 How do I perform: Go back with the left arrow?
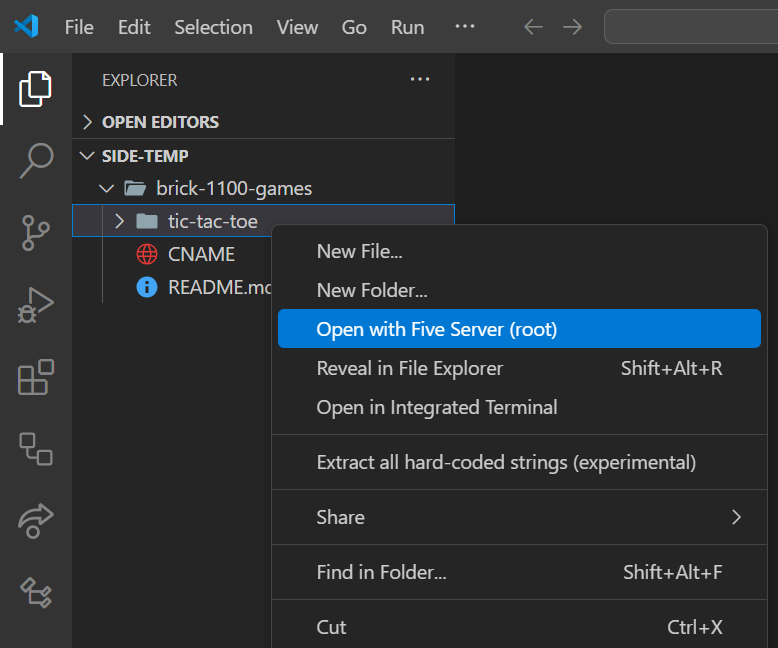(533, 27)
